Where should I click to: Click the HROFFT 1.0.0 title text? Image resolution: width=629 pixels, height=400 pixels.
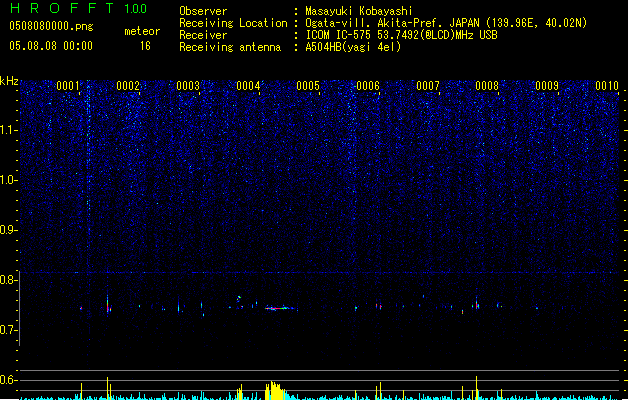pos(79,8)
